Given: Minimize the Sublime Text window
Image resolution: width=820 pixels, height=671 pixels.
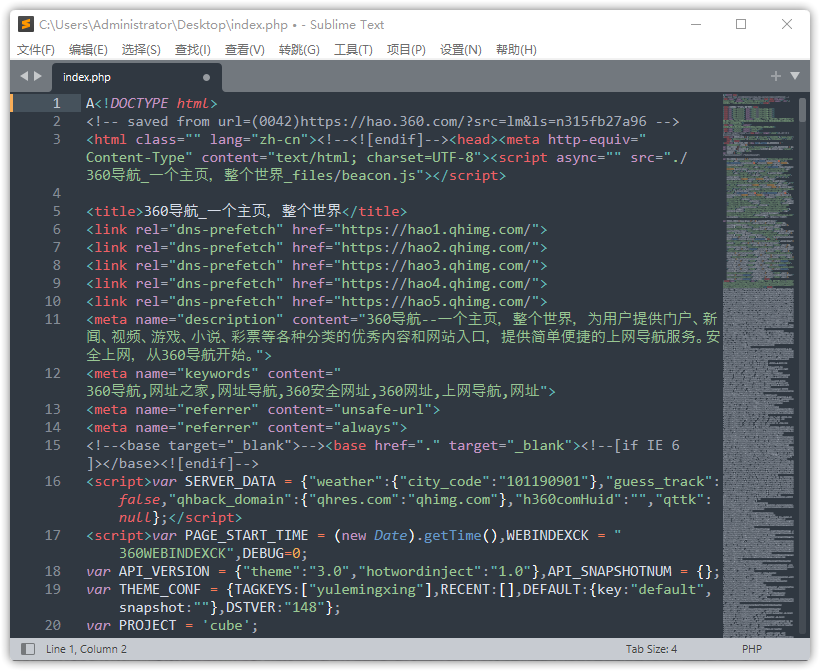Looking at the screenshot, I should coord(696,24).
